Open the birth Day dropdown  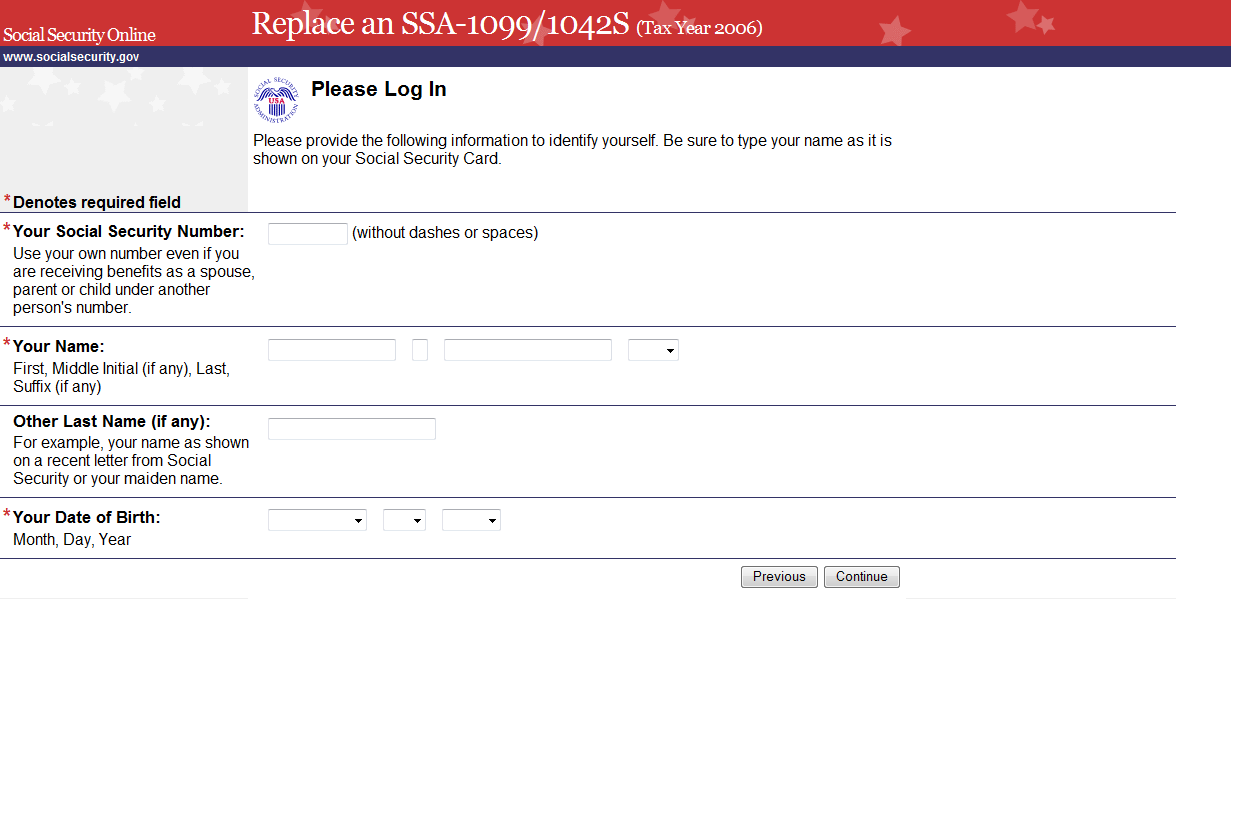404,520
